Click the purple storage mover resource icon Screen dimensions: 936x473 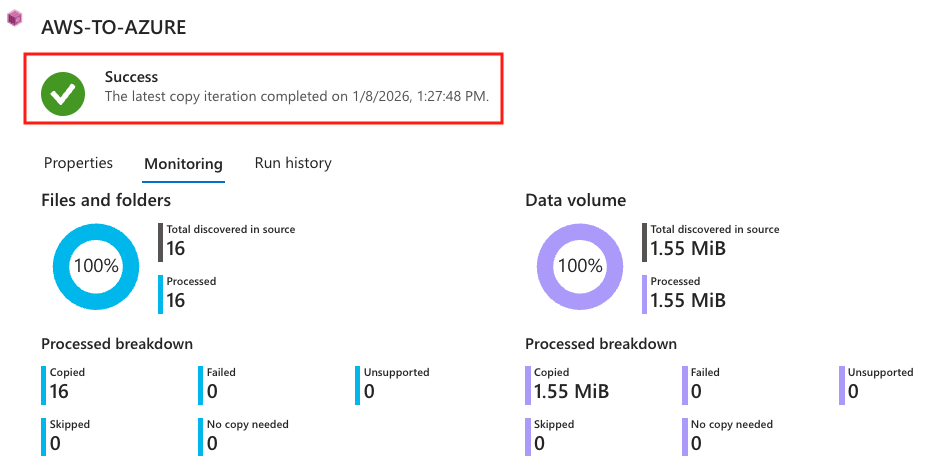coord(14,18)
